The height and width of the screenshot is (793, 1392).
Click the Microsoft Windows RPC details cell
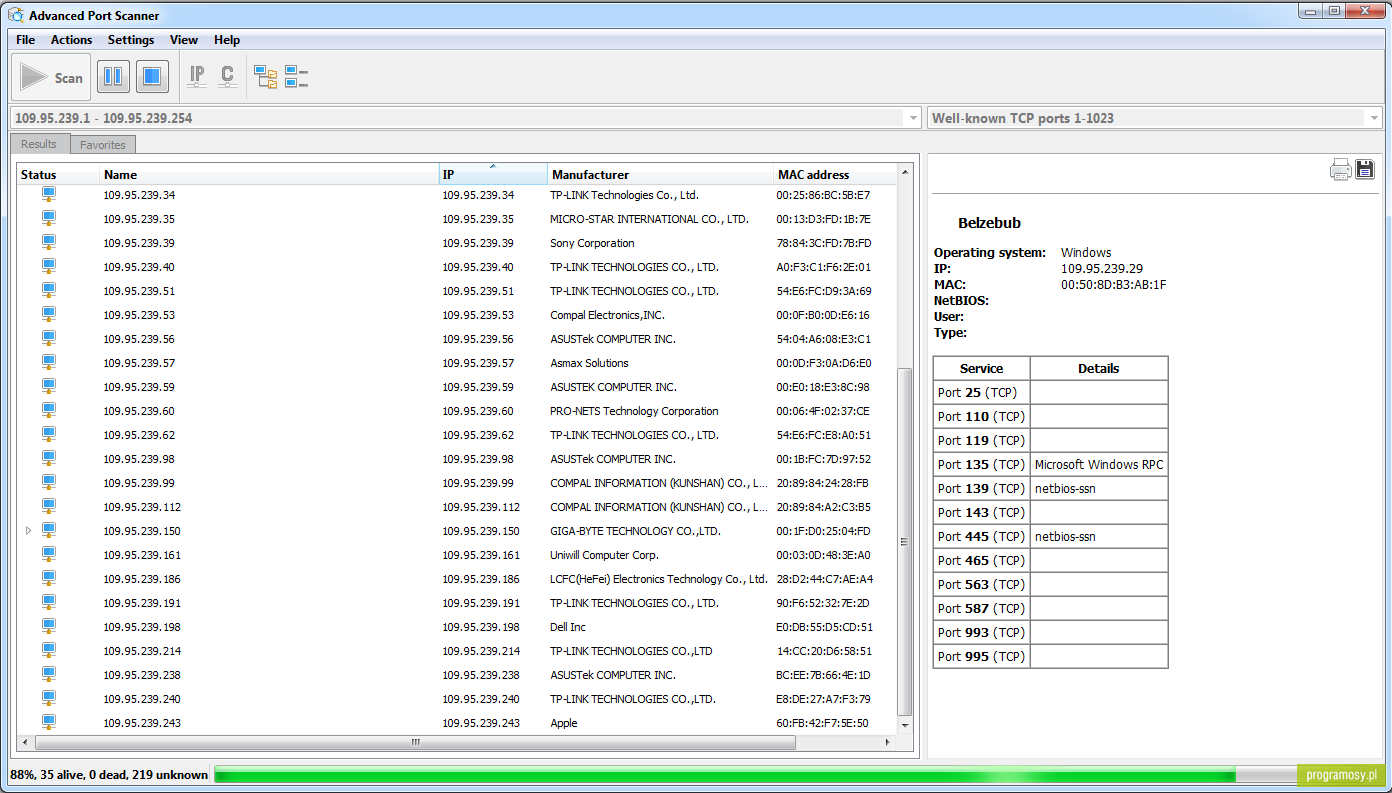tap(1099, 464)
